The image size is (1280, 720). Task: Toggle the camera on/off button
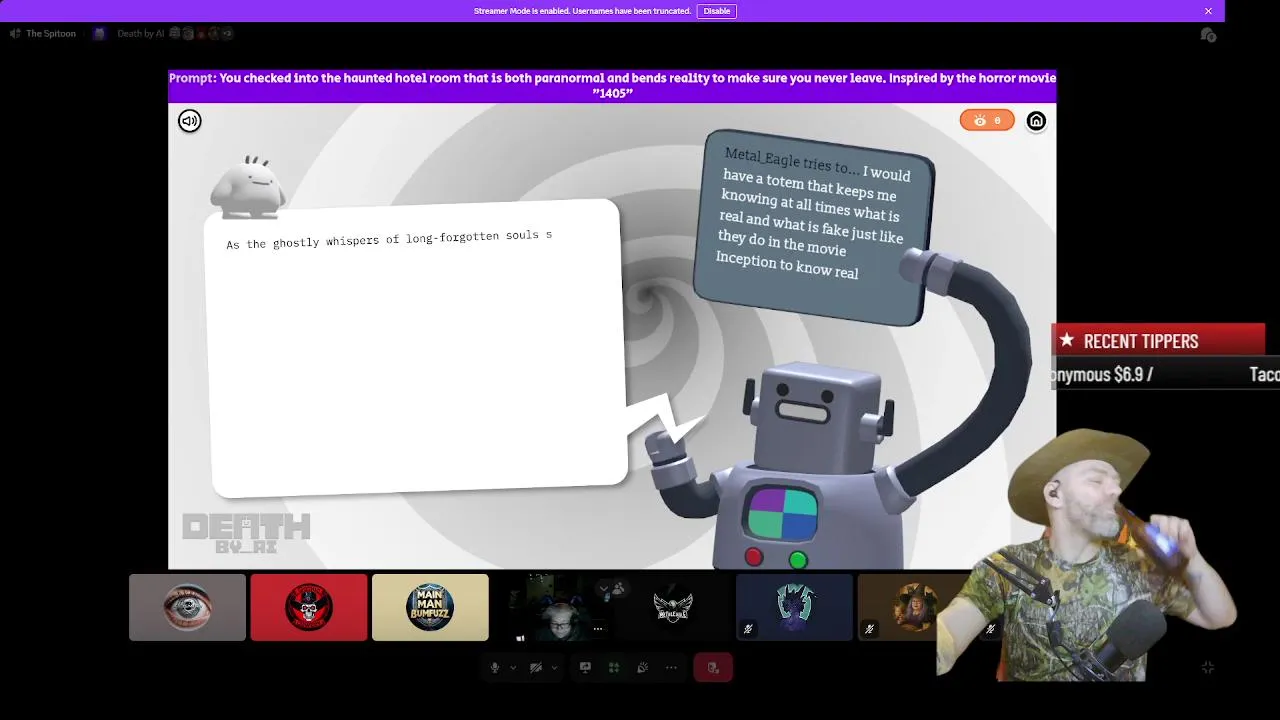(536, 668)
